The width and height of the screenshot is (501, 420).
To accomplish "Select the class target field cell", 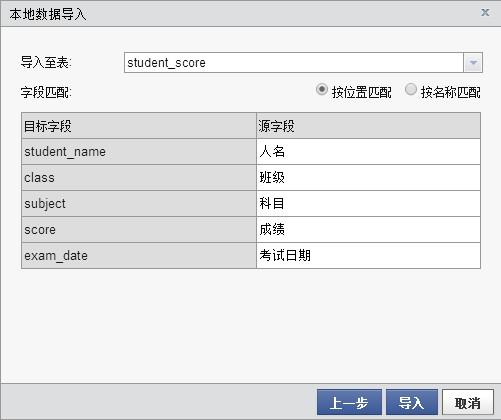I will (x=139, y=178).
